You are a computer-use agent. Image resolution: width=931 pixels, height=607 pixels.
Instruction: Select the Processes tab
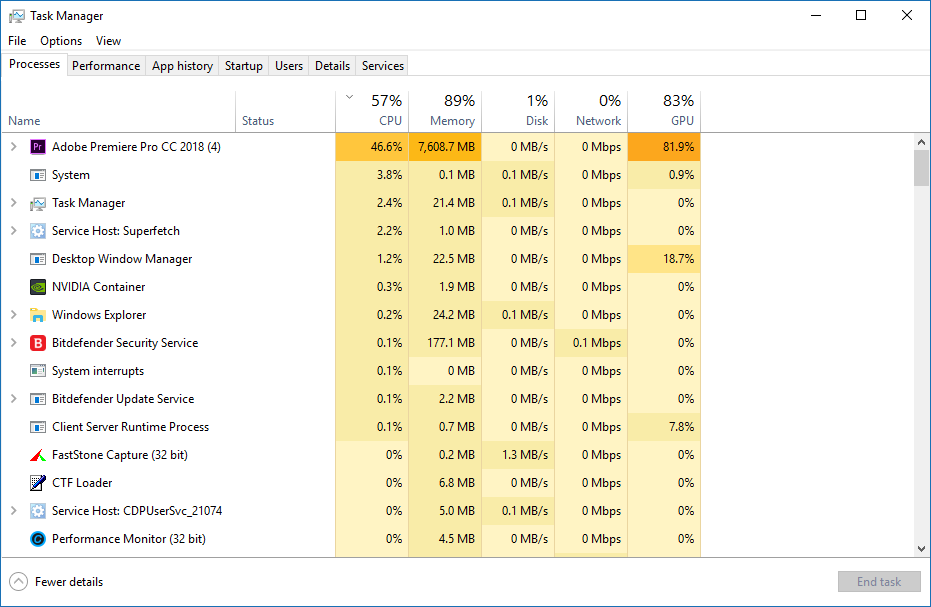click(34, 64)
